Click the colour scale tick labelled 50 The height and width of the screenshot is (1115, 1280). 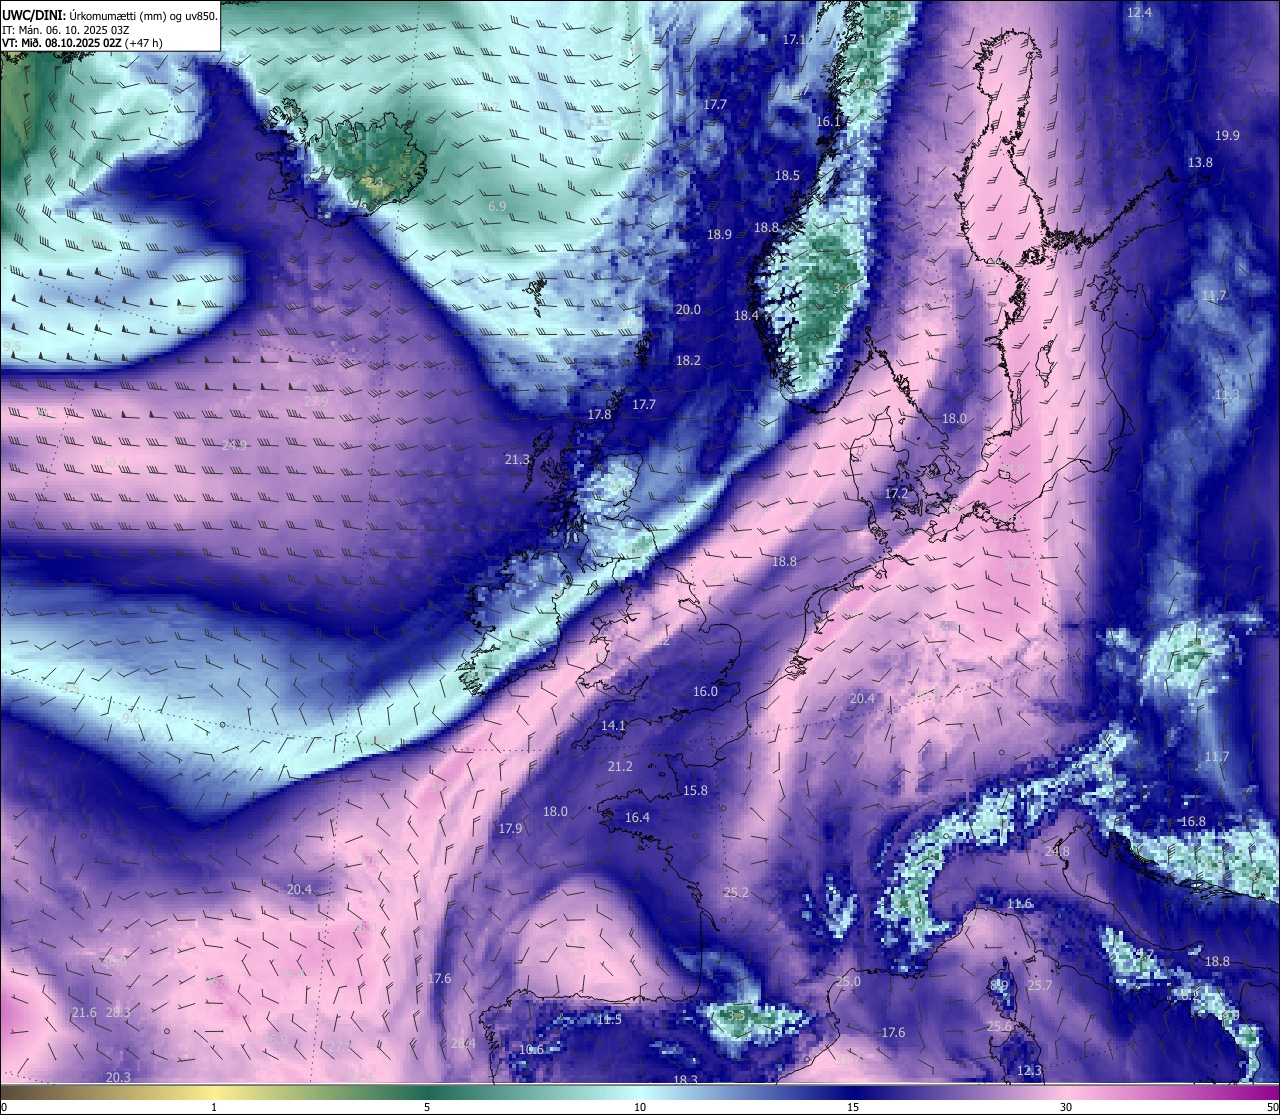(x=1272, y=1107)
